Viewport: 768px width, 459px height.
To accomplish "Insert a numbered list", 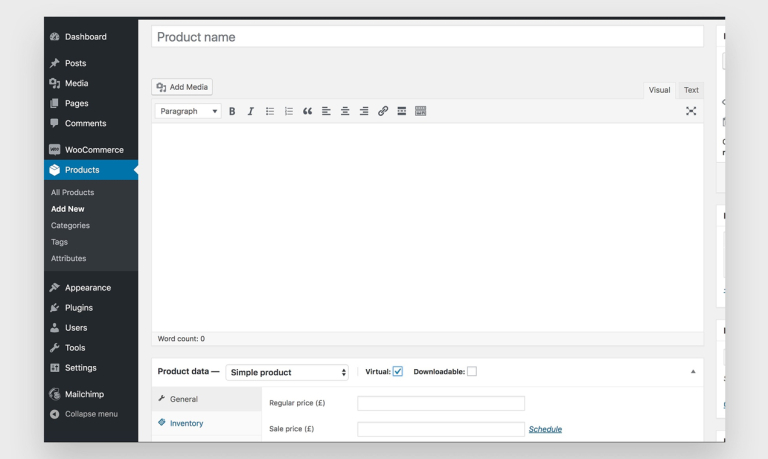I will coord(289,111).
